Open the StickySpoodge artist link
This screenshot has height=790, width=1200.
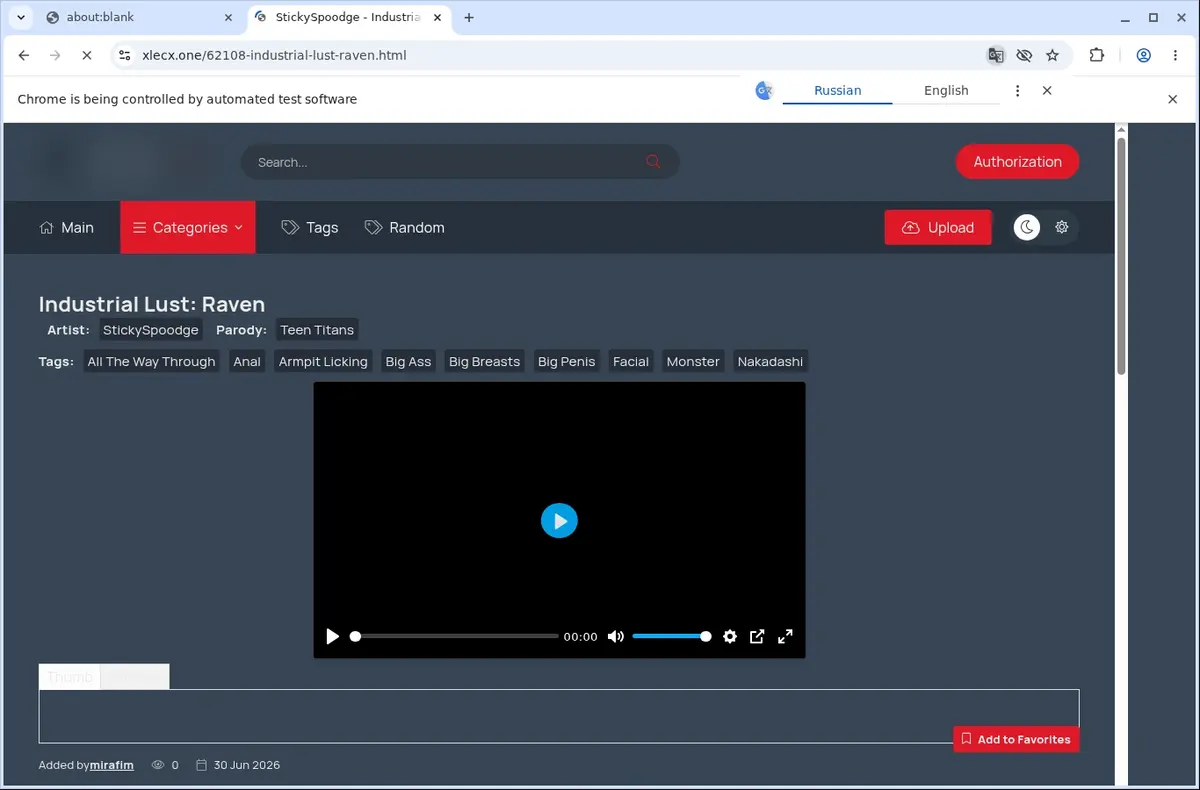point(151,330)
